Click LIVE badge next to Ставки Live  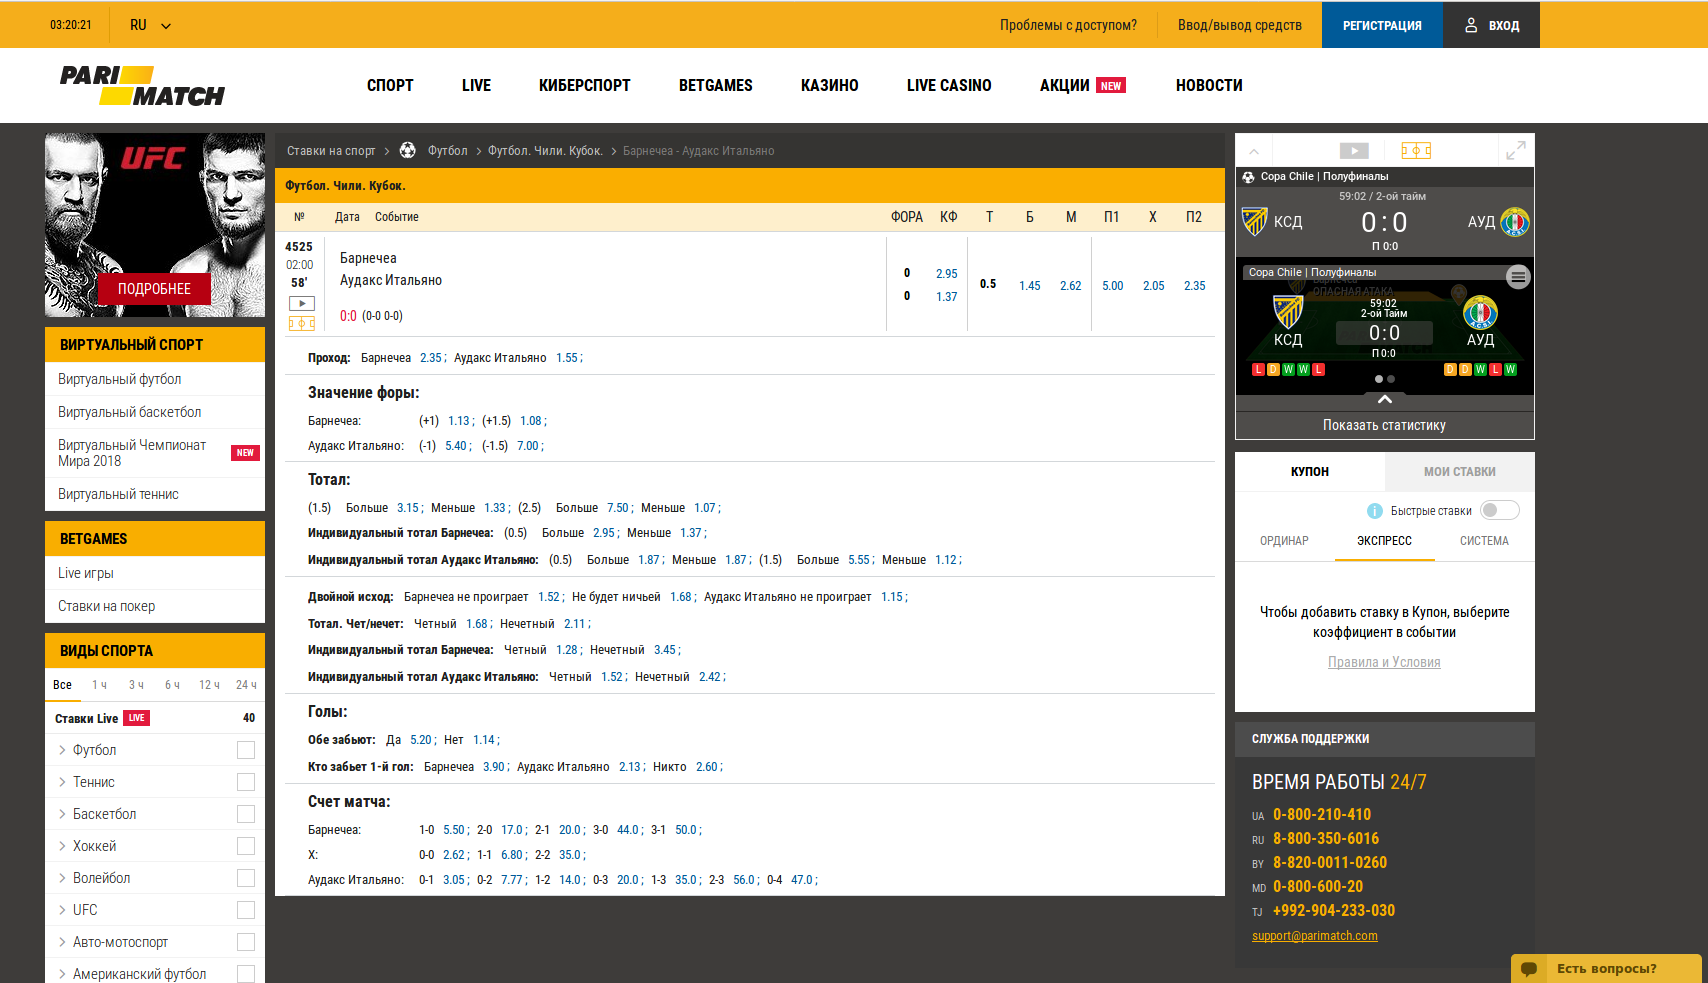click(x=137, y=718)
